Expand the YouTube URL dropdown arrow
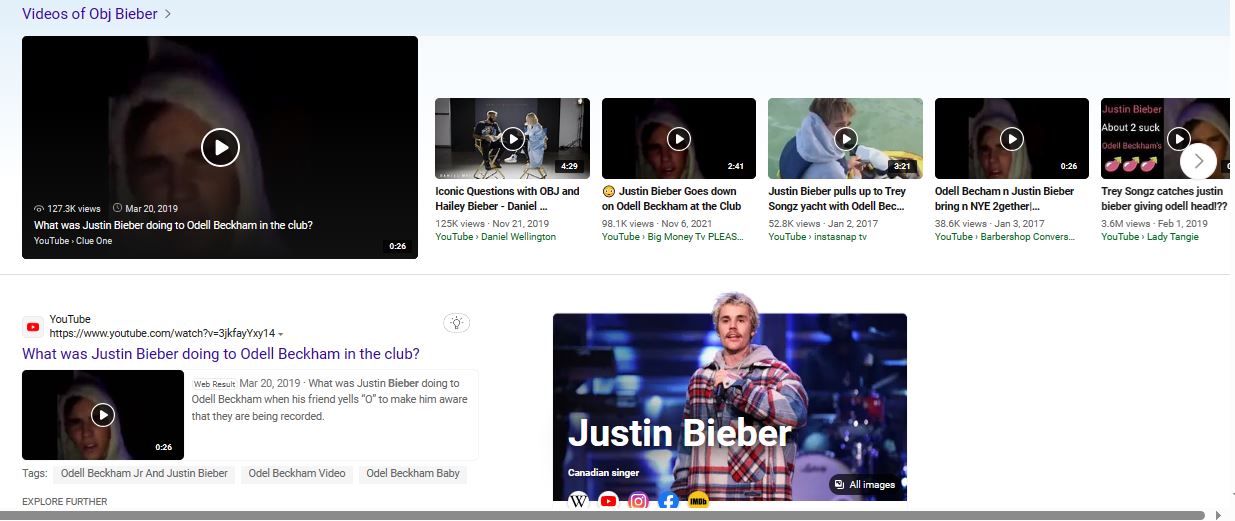1235x521 pixels. tap(281, 334)
